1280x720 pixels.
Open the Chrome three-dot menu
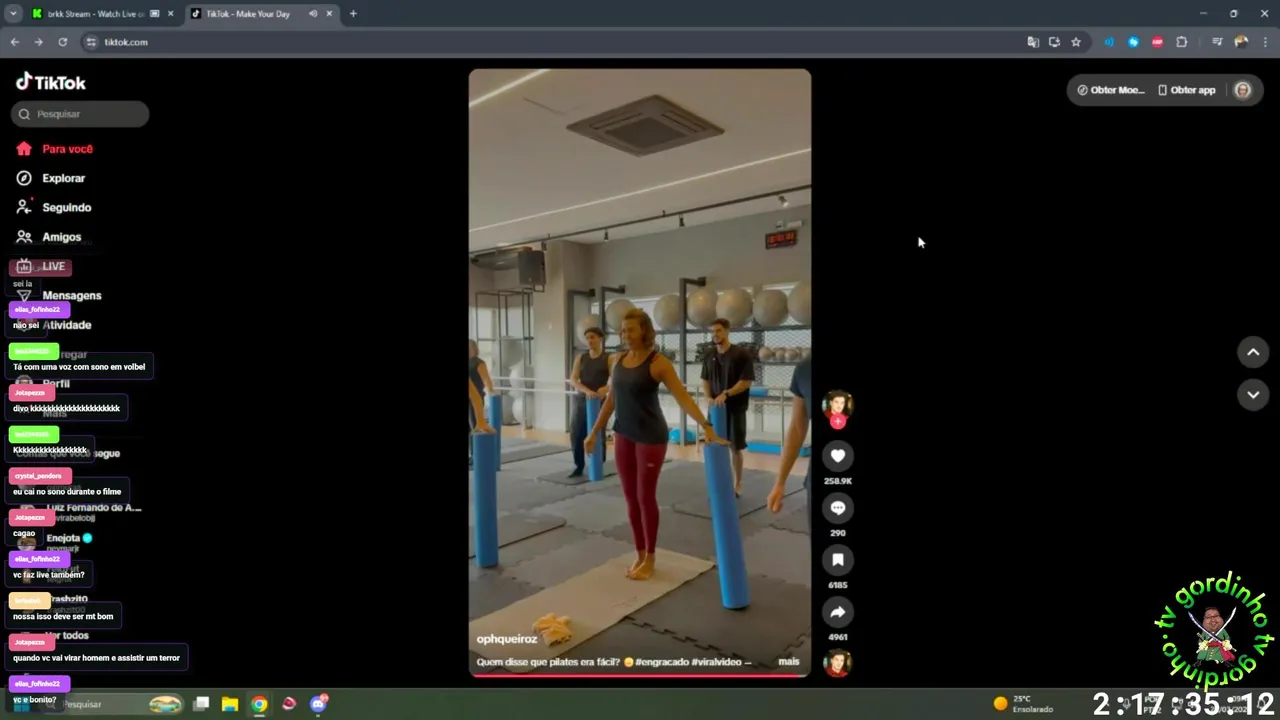pyautogui.click(x=1265, y=42)
